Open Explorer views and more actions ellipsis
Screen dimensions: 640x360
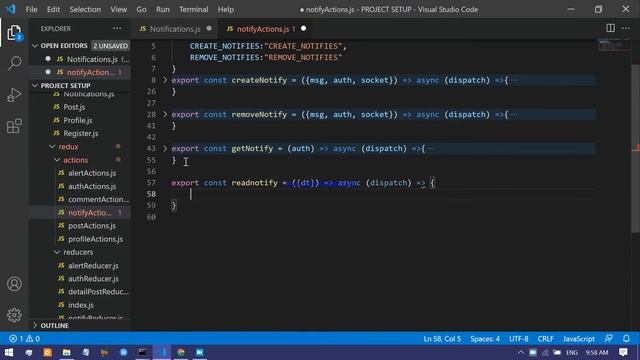(x=117, y=28)
